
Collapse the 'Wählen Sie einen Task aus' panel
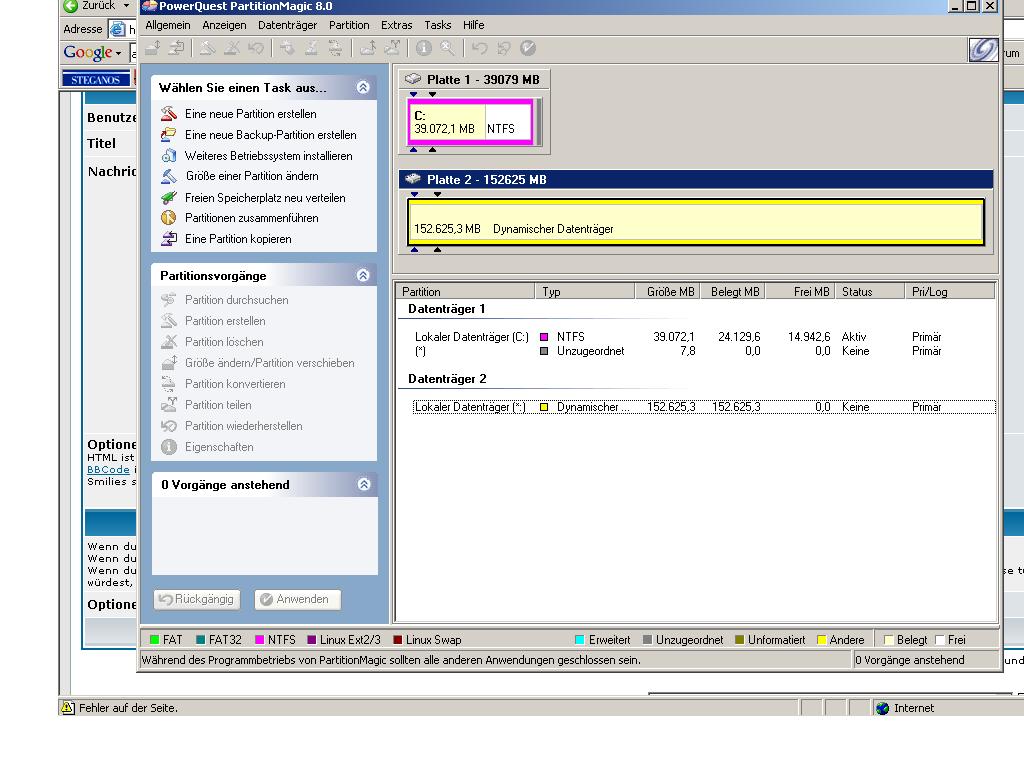(x=363, y=88)
